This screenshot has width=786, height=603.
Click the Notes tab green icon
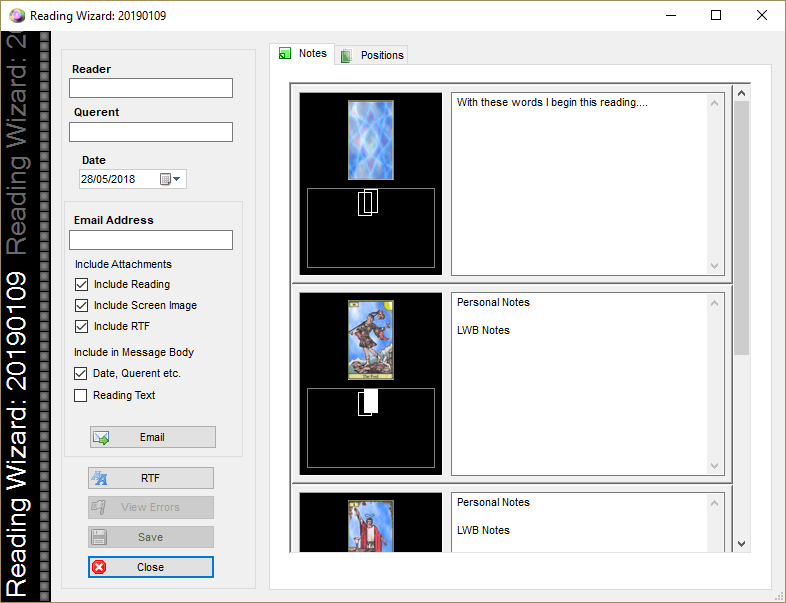(x=285, y=54)
